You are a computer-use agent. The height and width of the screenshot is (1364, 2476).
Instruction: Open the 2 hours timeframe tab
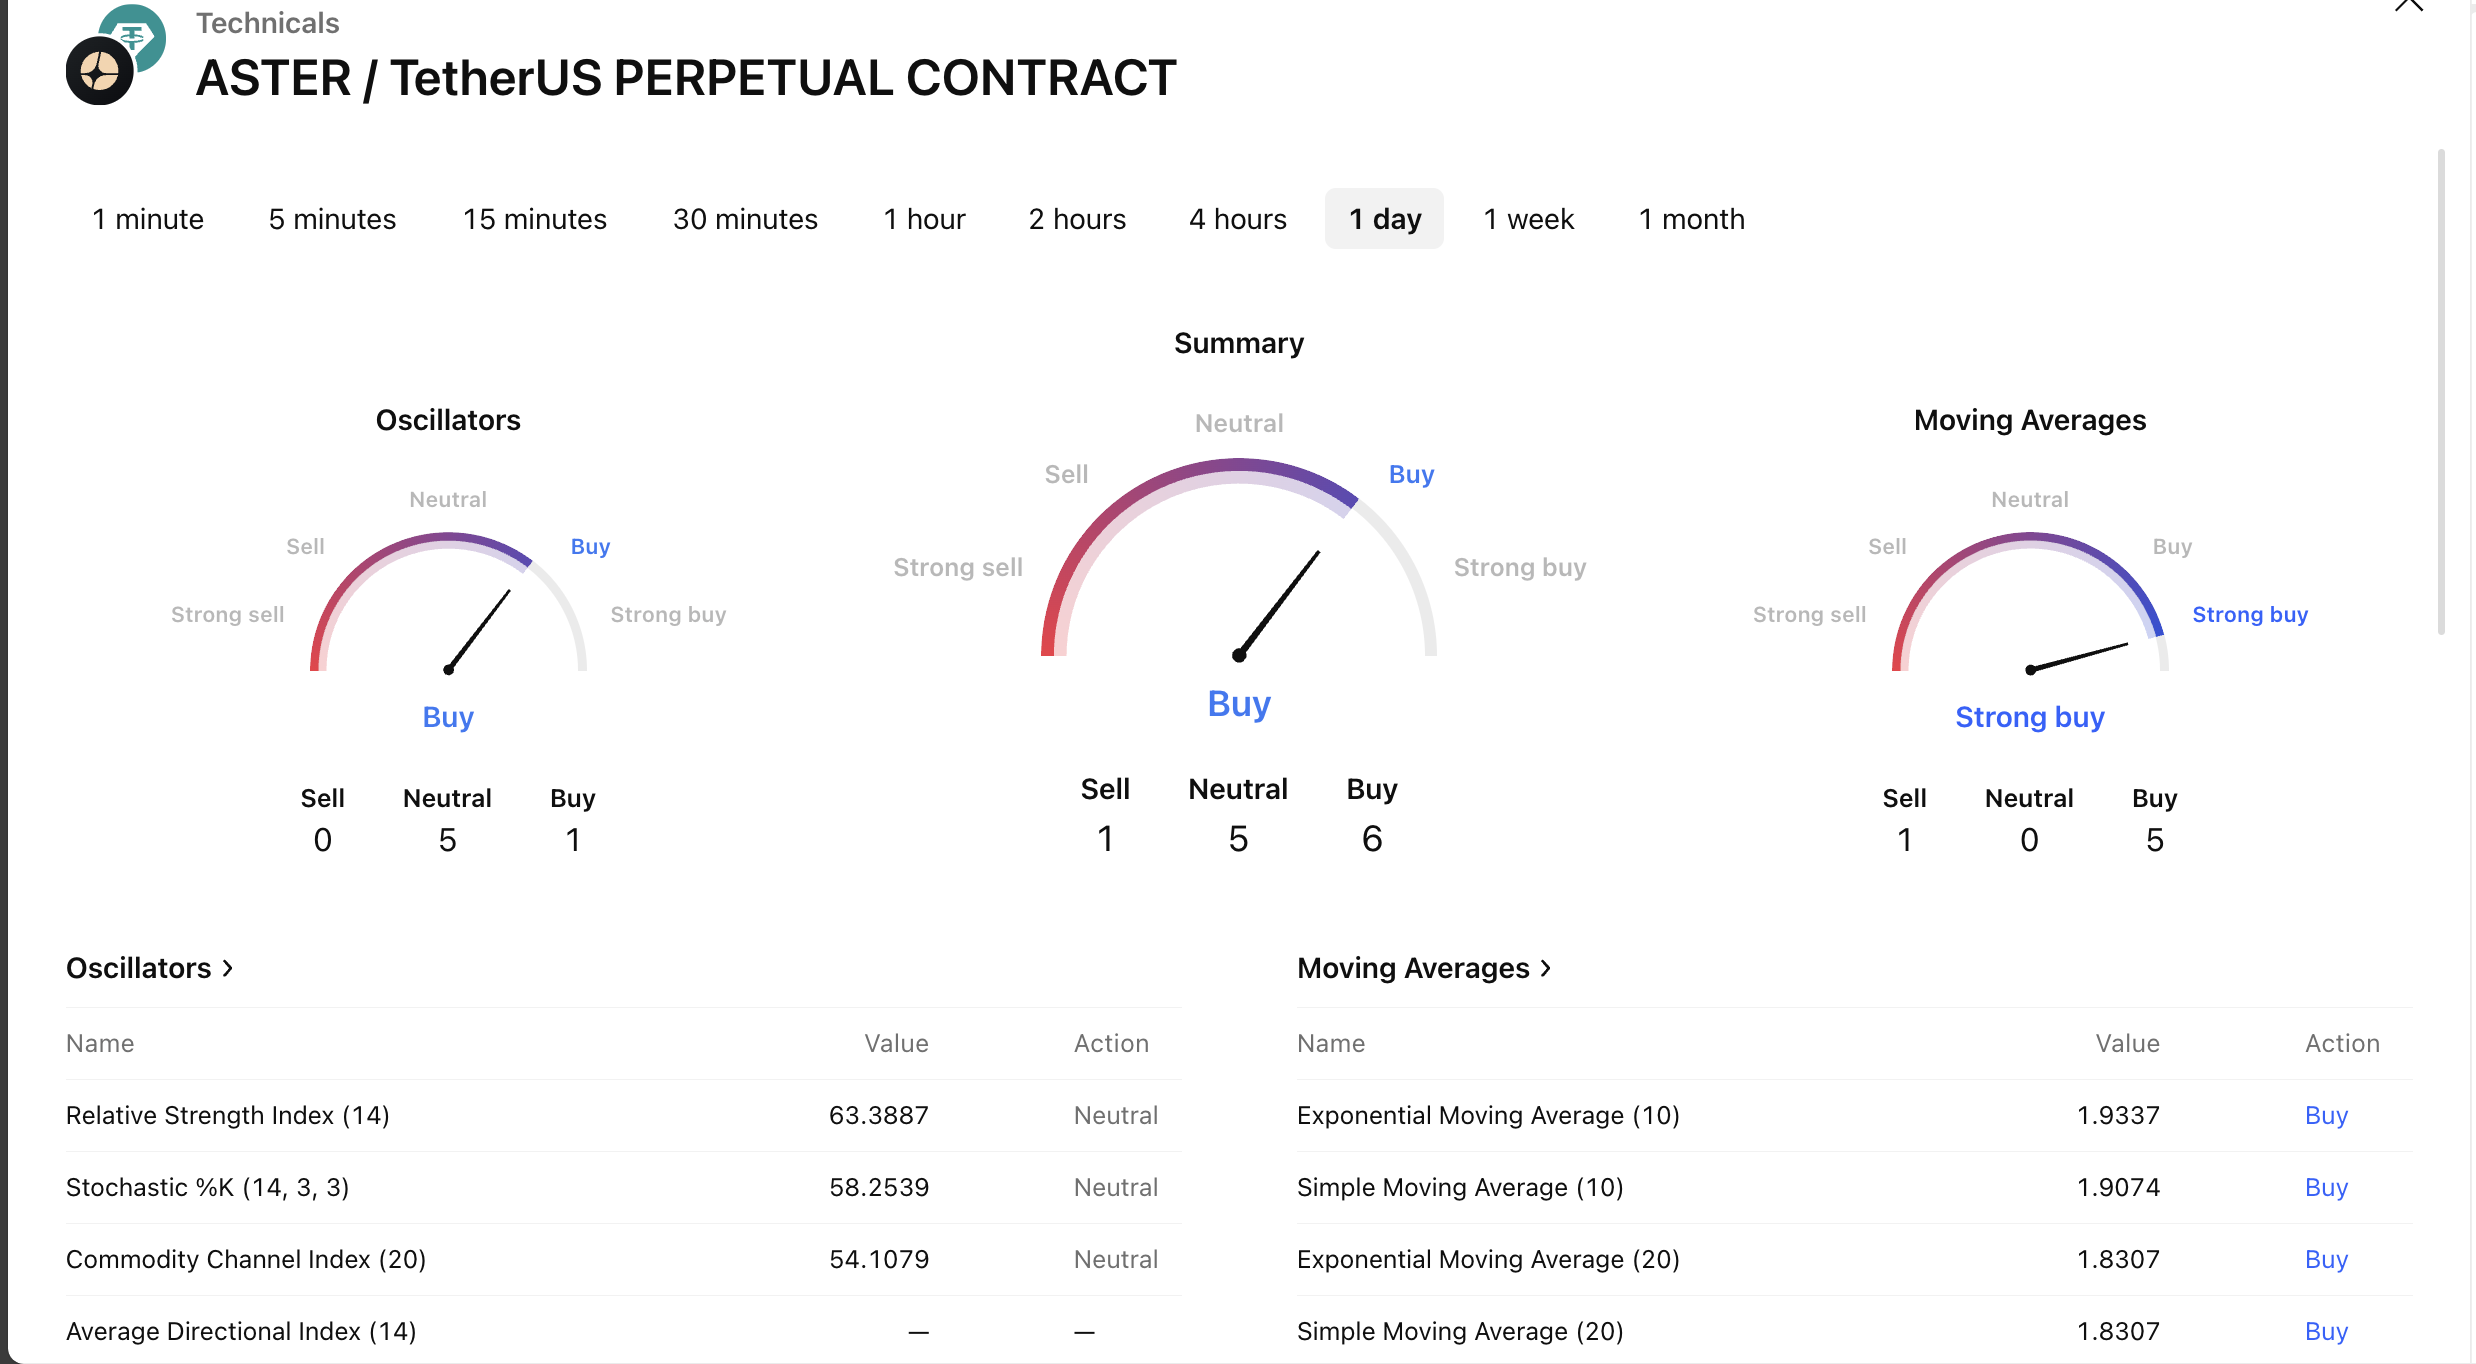pos(1077,219)
